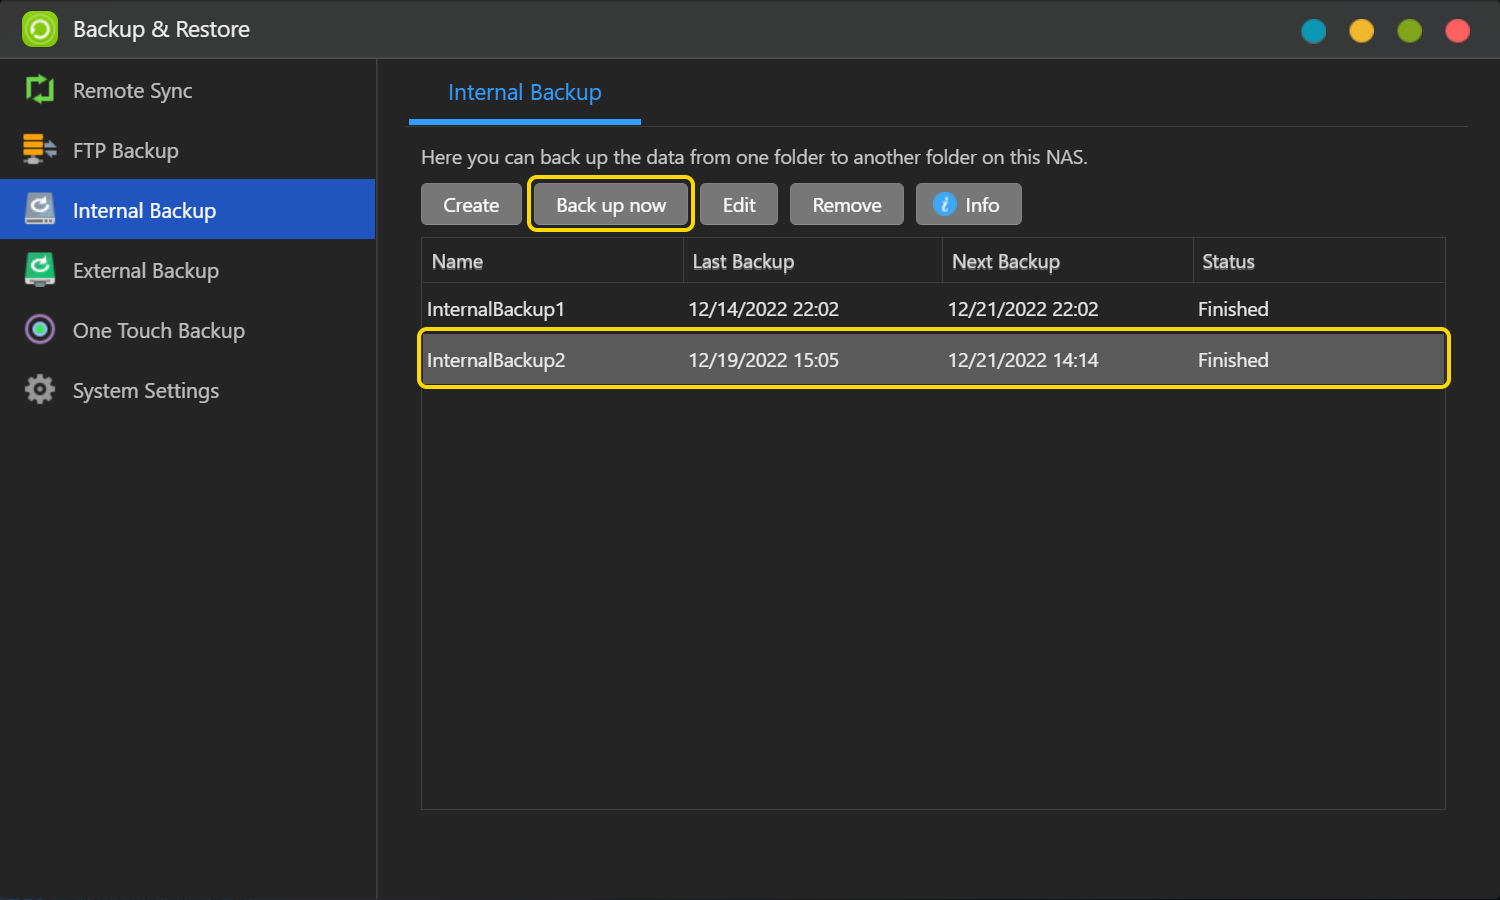This screenshot has width=1500, height=900.
Task: Click the yellow window control dot
Action: click(1361, 31)
